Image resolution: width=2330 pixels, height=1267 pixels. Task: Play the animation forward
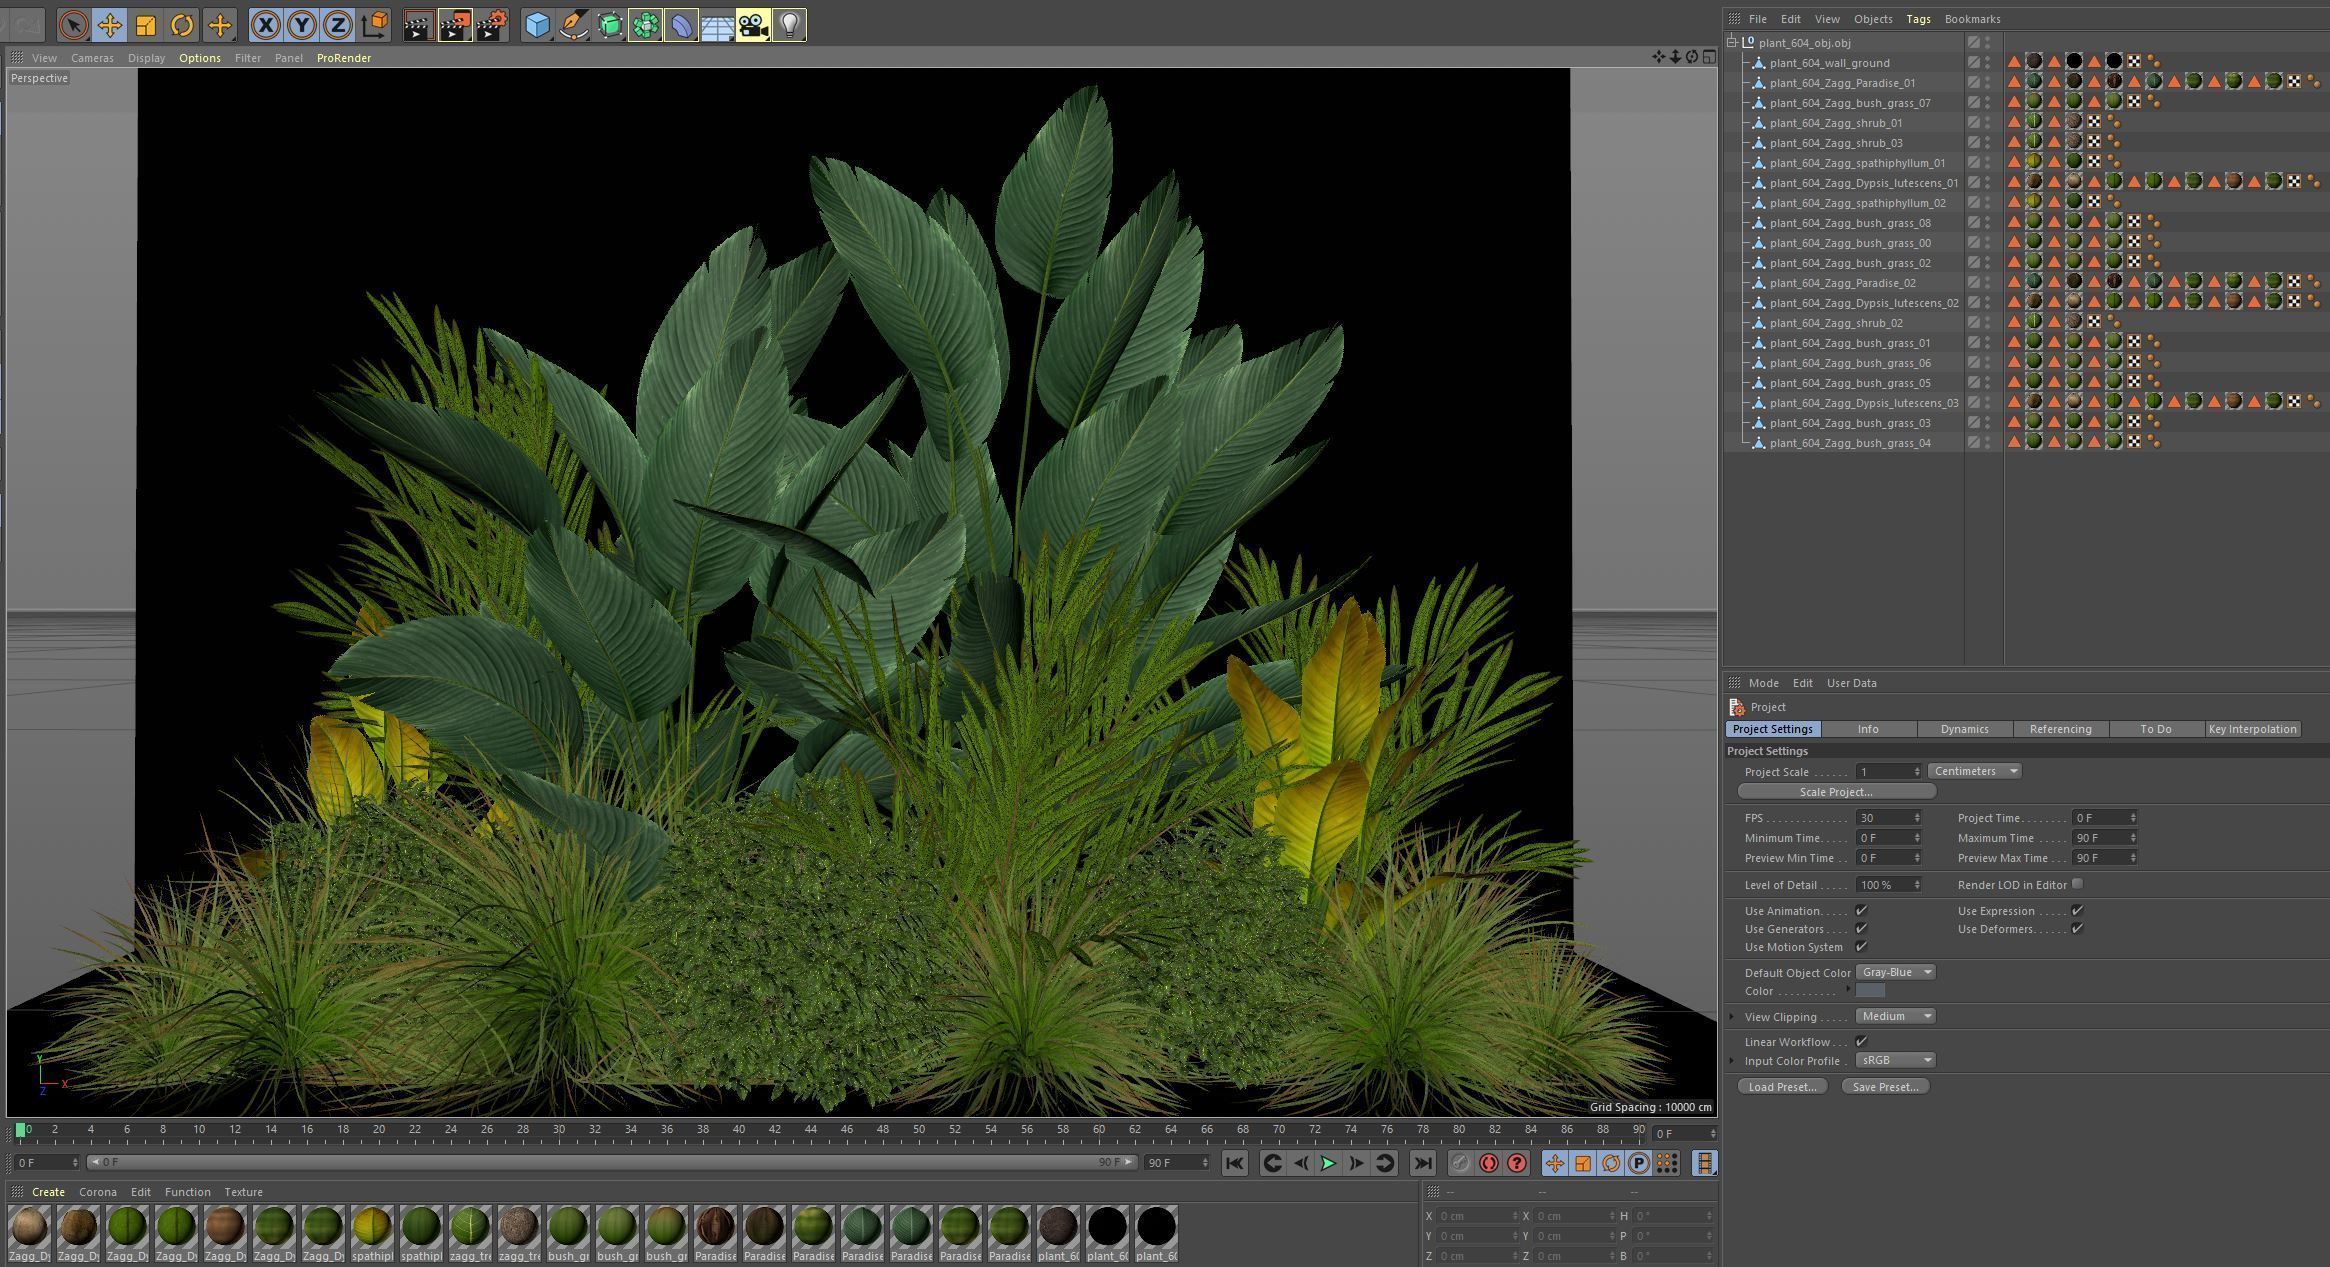point(1328,1163)
